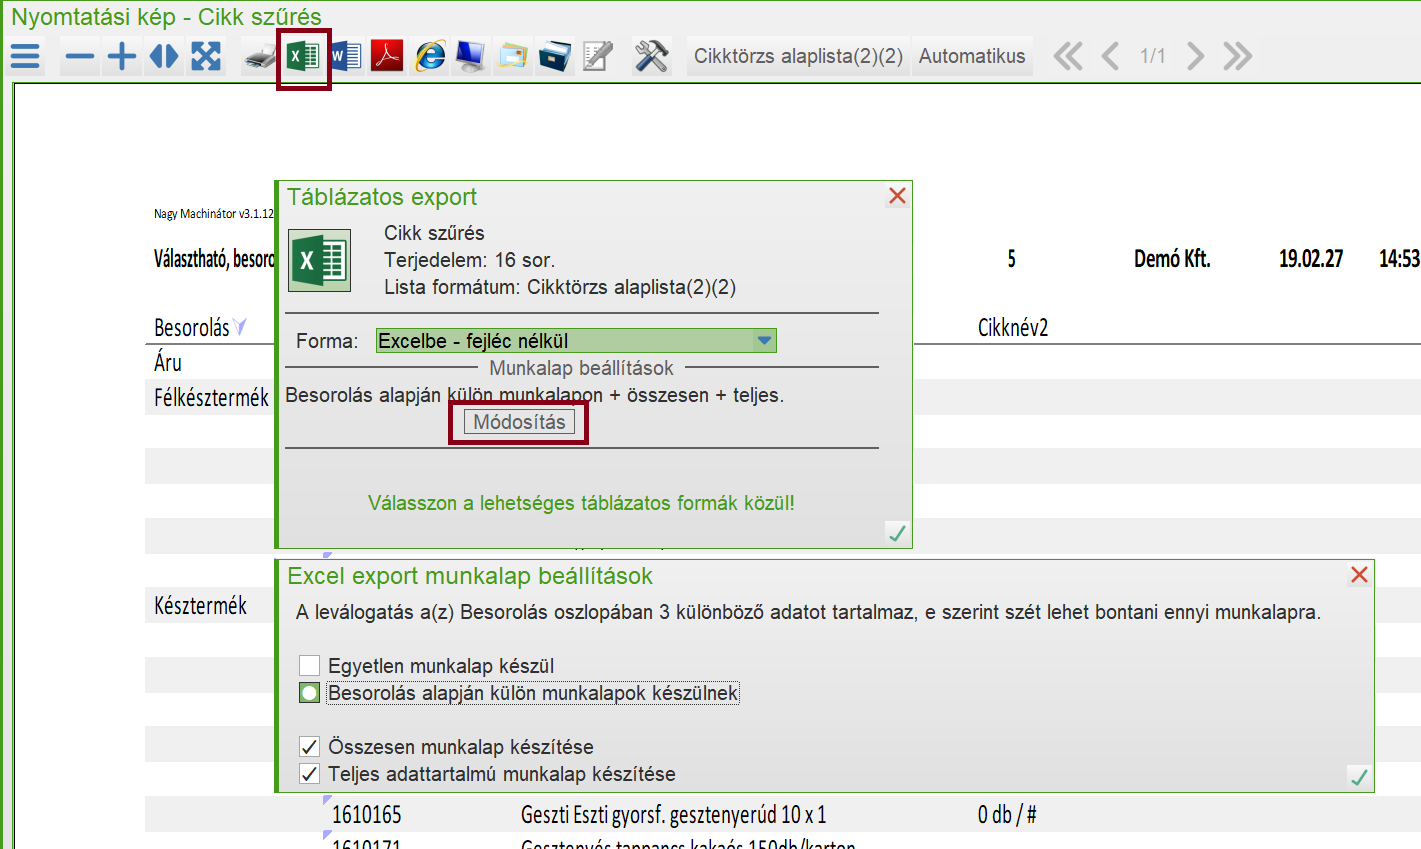Screen dimensions: 1421x849
Task: Open the Automatikus toolbar selector
Action: (972, 56)
